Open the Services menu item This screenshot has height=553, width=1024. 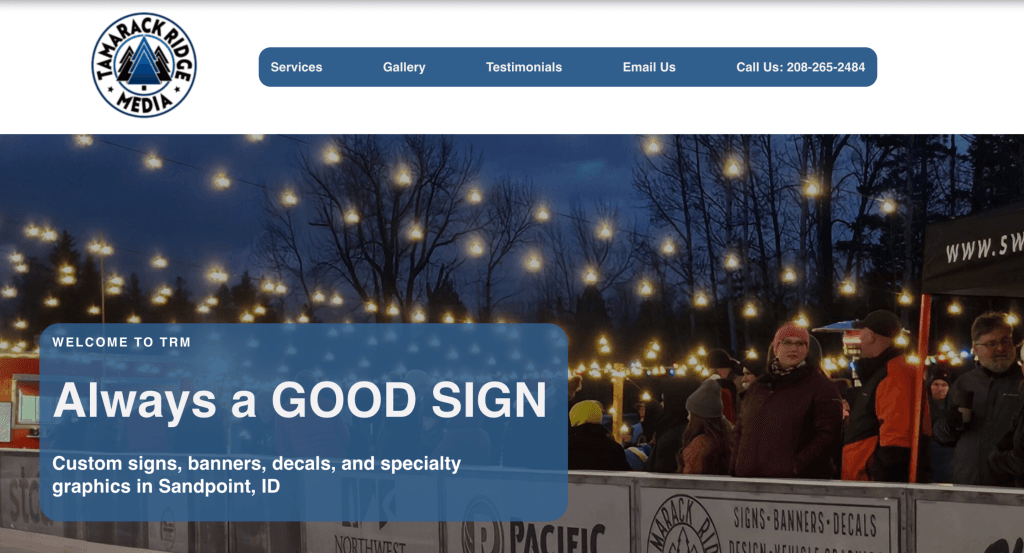tap(296, 67)
